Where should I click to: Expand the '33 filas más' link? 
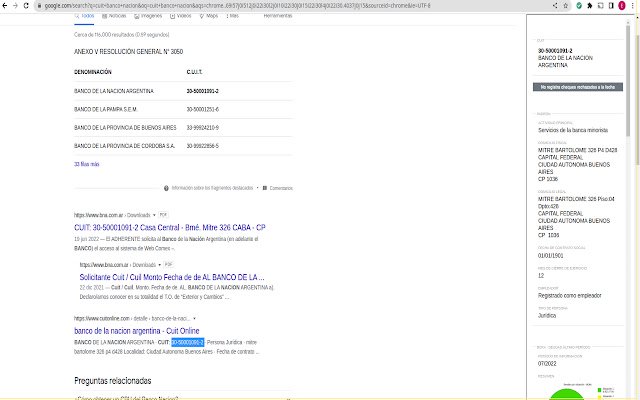tap(87, 164)
